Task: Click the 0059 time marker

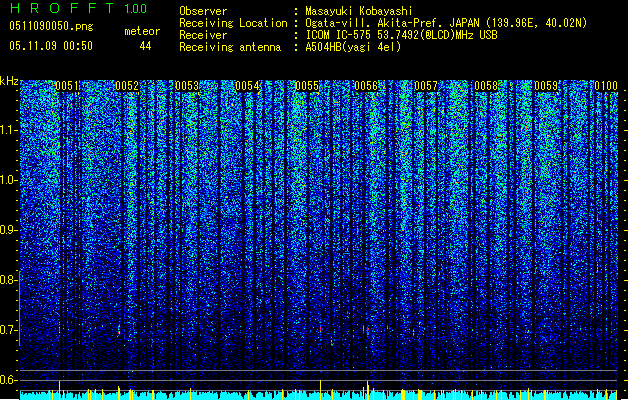Action: click(546, 86)
